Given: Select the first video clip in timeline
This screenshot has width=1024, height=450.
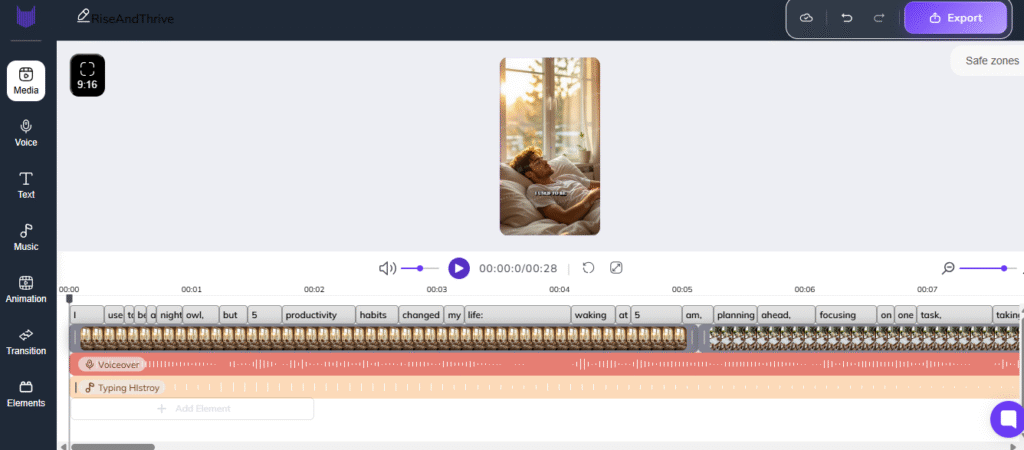Looking at the screenshot, I should pyautogui.click(x=383, y=338).
